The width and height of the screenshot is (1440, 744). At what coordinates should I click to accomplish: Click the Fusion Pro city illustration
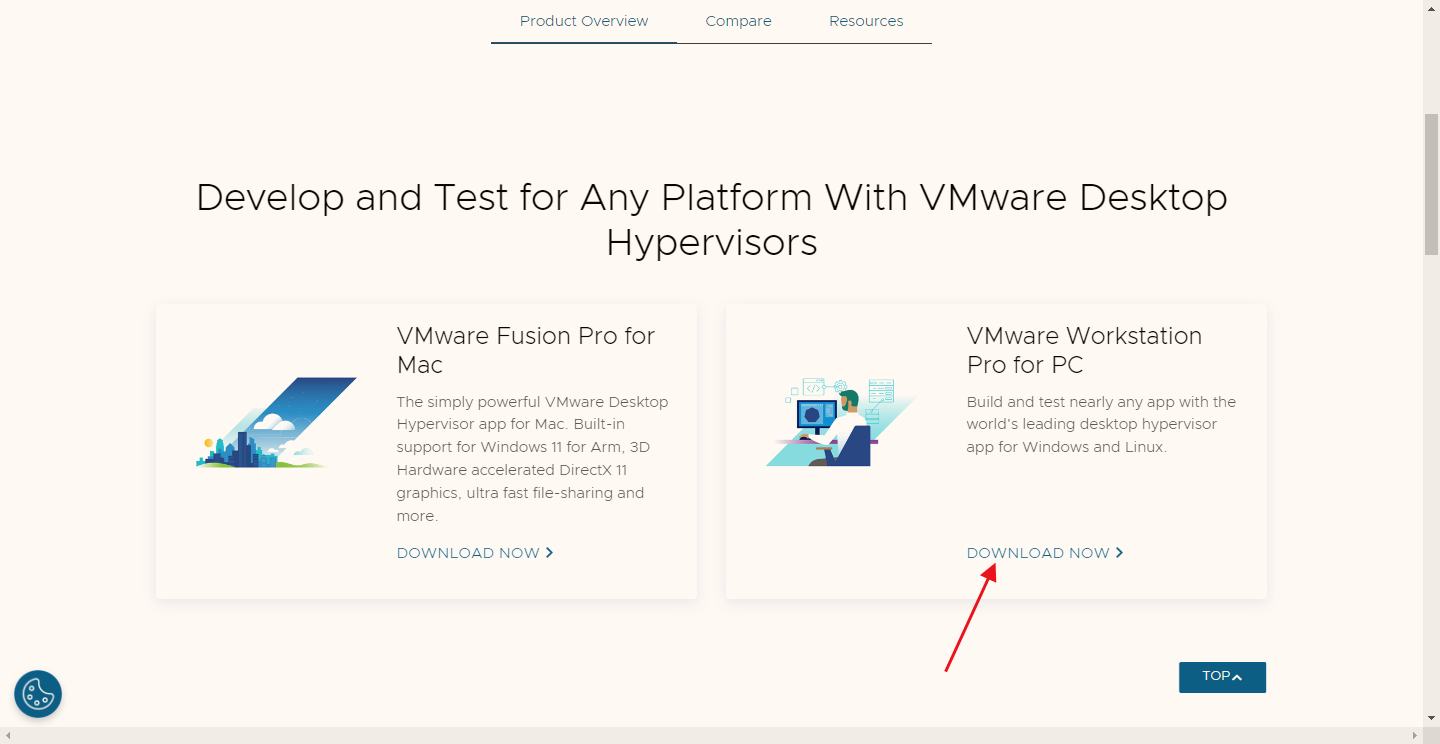click(276, 423)
